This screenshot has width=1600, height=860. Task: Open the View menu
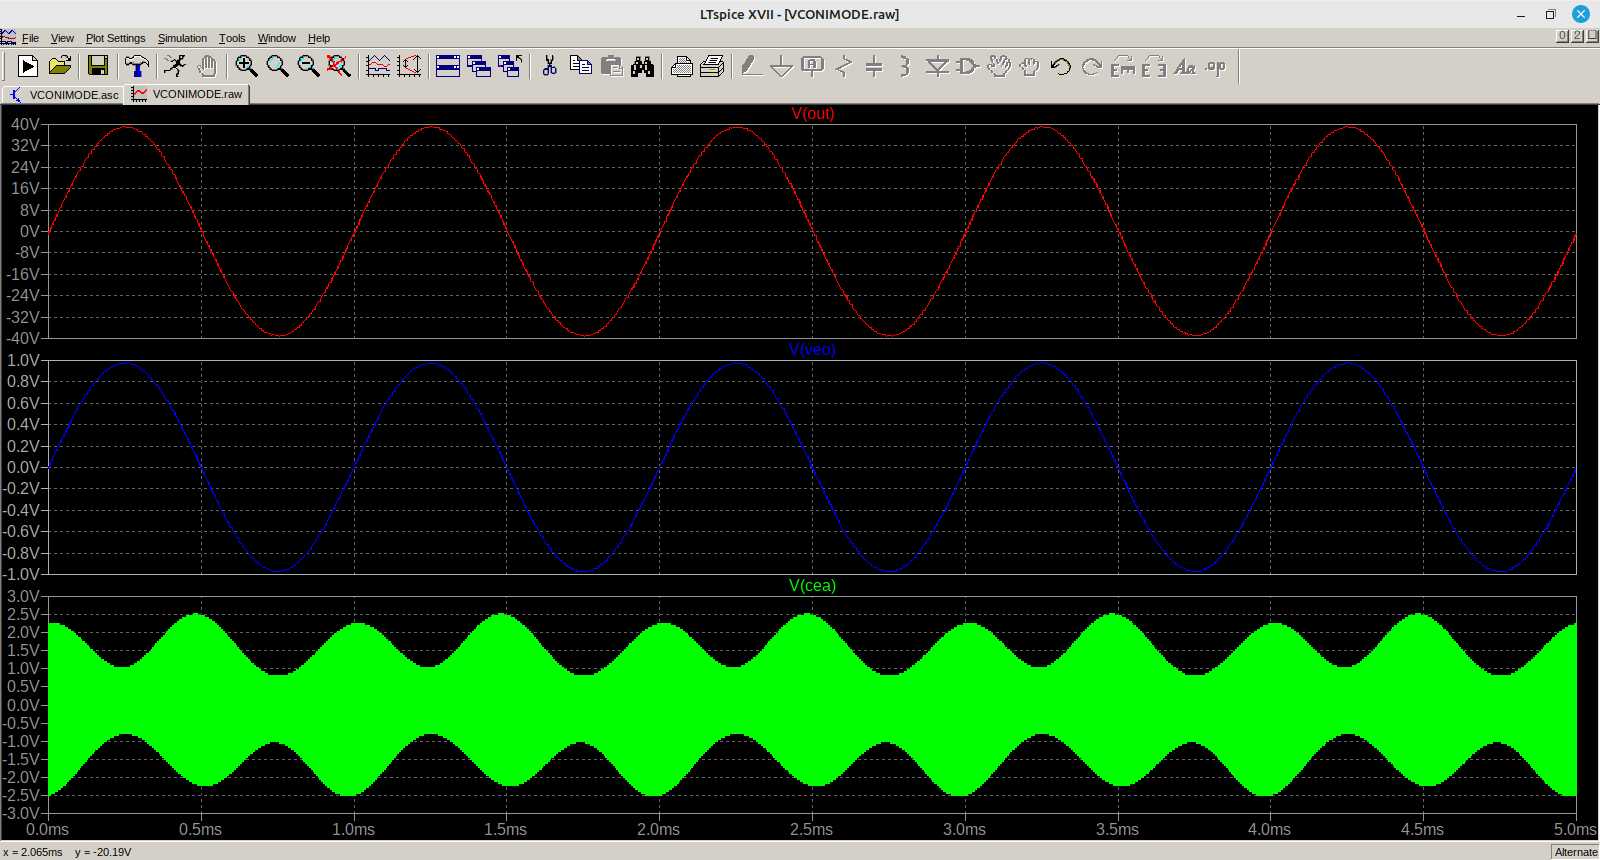tap(62, 38)
